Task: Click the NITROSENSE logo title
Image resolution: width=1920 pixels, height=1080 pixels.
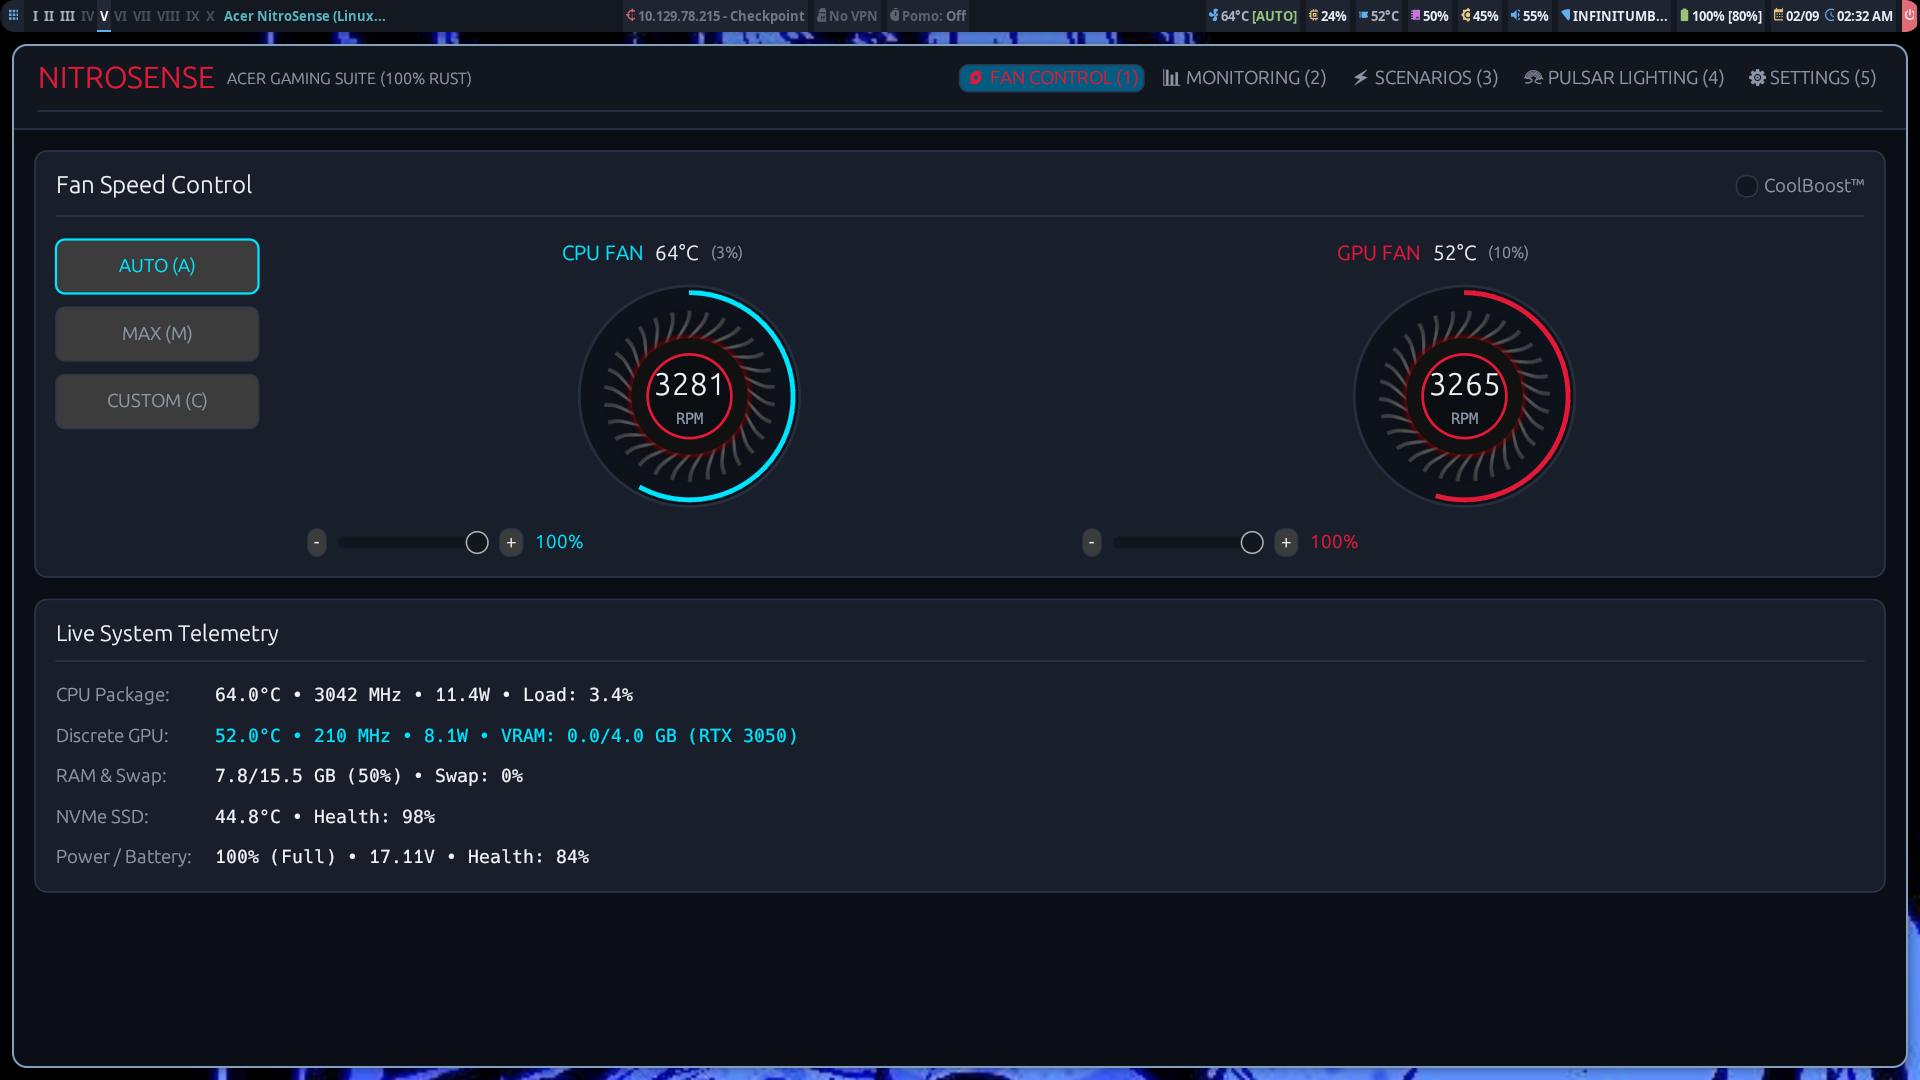Action: click(126, 78)
